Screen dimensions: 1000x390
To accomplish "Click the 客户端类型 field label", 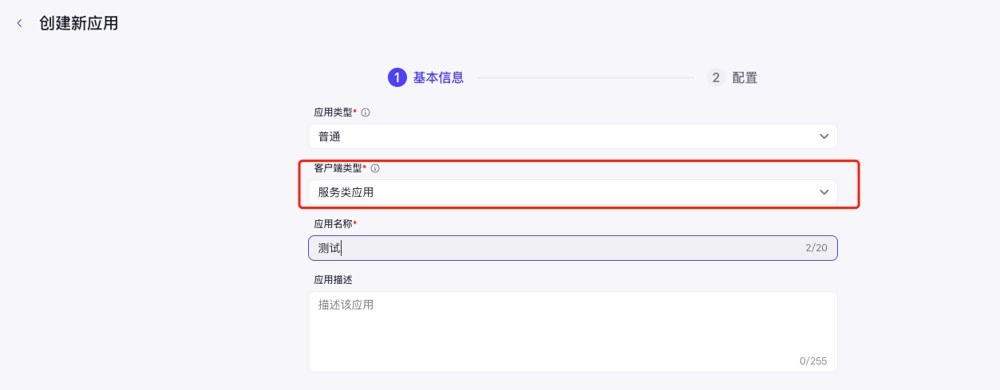I will (x=337, y=169).
